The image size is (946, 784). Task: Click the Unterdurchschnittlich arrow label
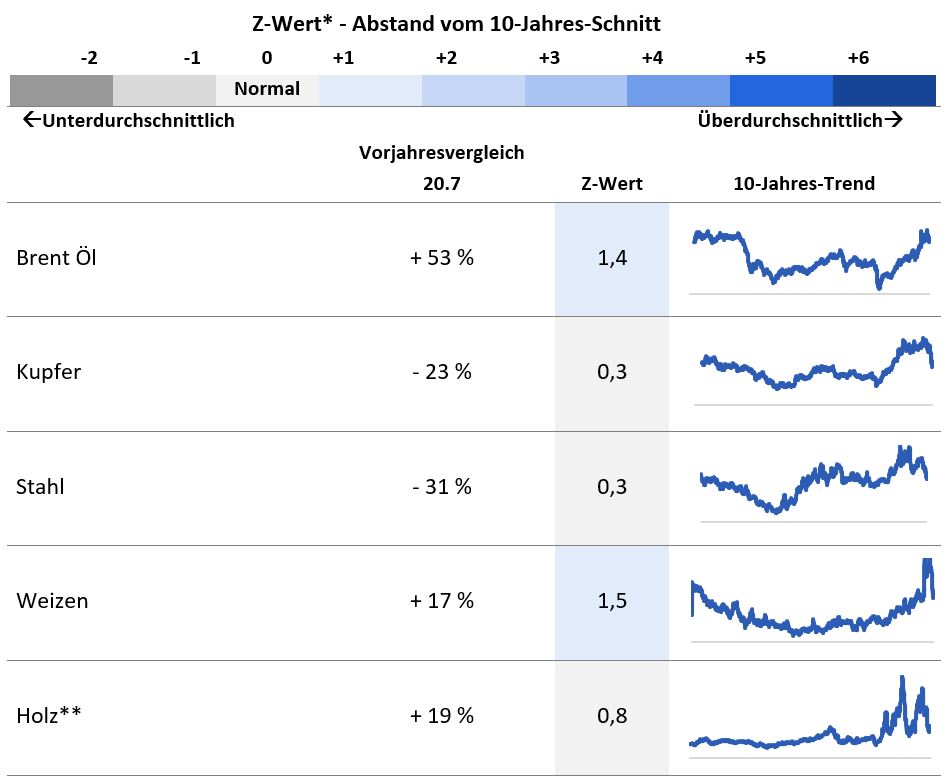pyautogui.click(x=128, y=121)
